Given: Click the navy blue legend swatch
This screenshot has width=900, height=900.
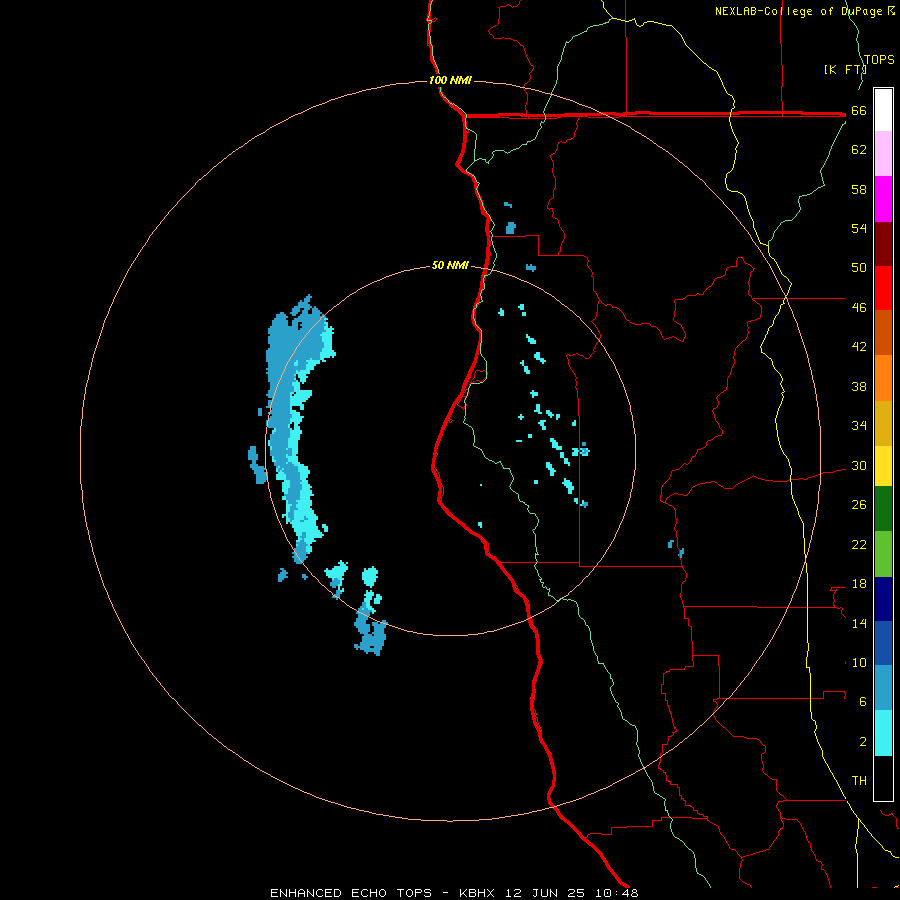Looking at the screenshot, I should pyautogui.click(x=883, y=599).
